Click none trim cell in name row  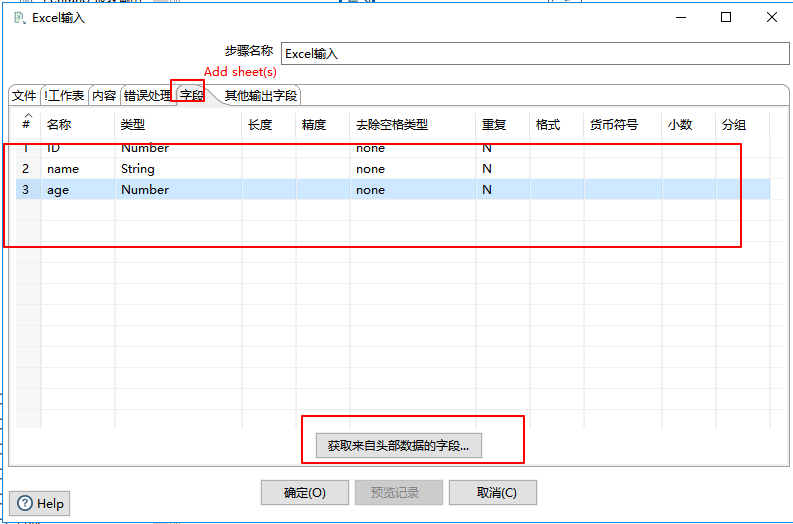point(413,168)
